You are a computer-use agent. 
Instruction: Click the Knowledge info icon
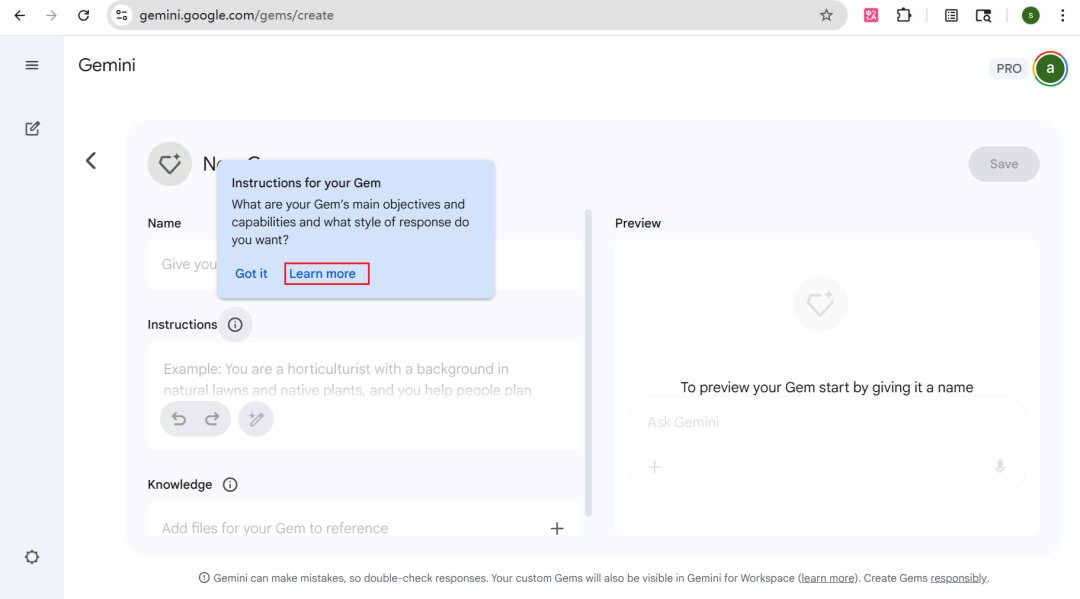click(230, 485)
